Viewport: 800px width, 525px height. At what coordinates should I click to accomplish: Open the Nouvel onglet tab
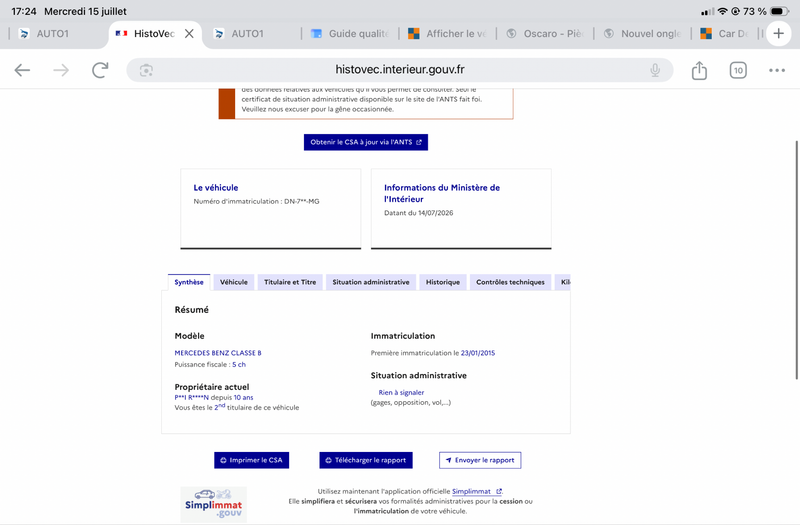coord(642,34)
